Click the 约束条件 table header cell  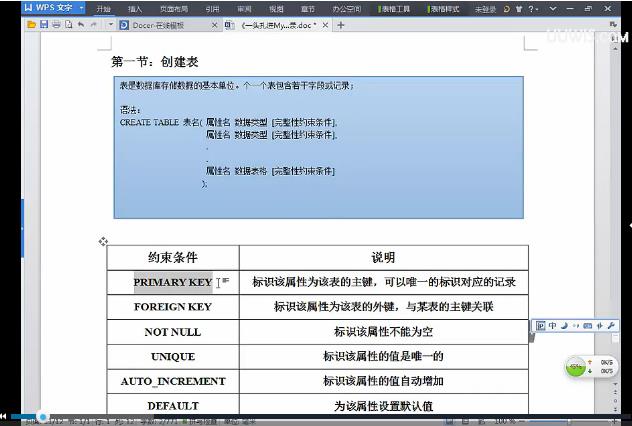(173, 258)
